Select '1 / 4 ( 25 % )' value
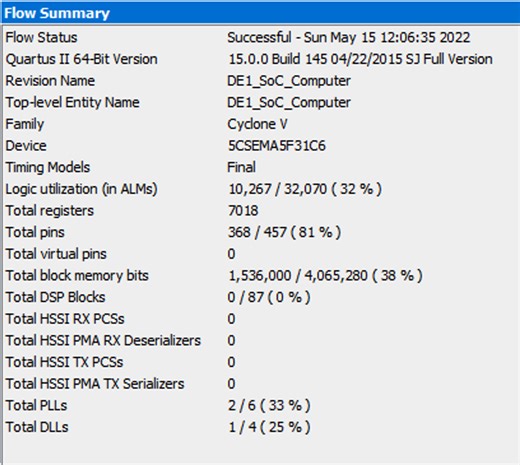The width and height of the screenshot is (520, 465). pos(269,427)
